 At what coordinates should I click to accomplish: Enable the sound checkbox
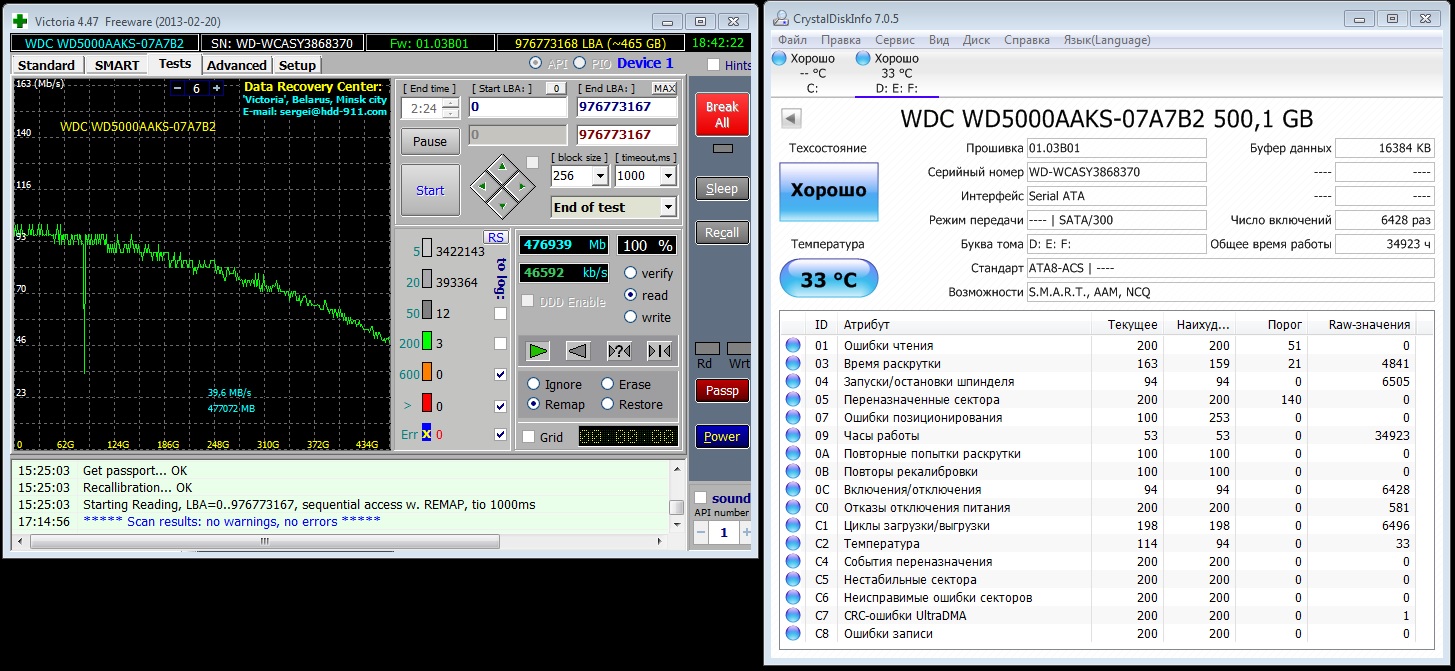point(700,498)
